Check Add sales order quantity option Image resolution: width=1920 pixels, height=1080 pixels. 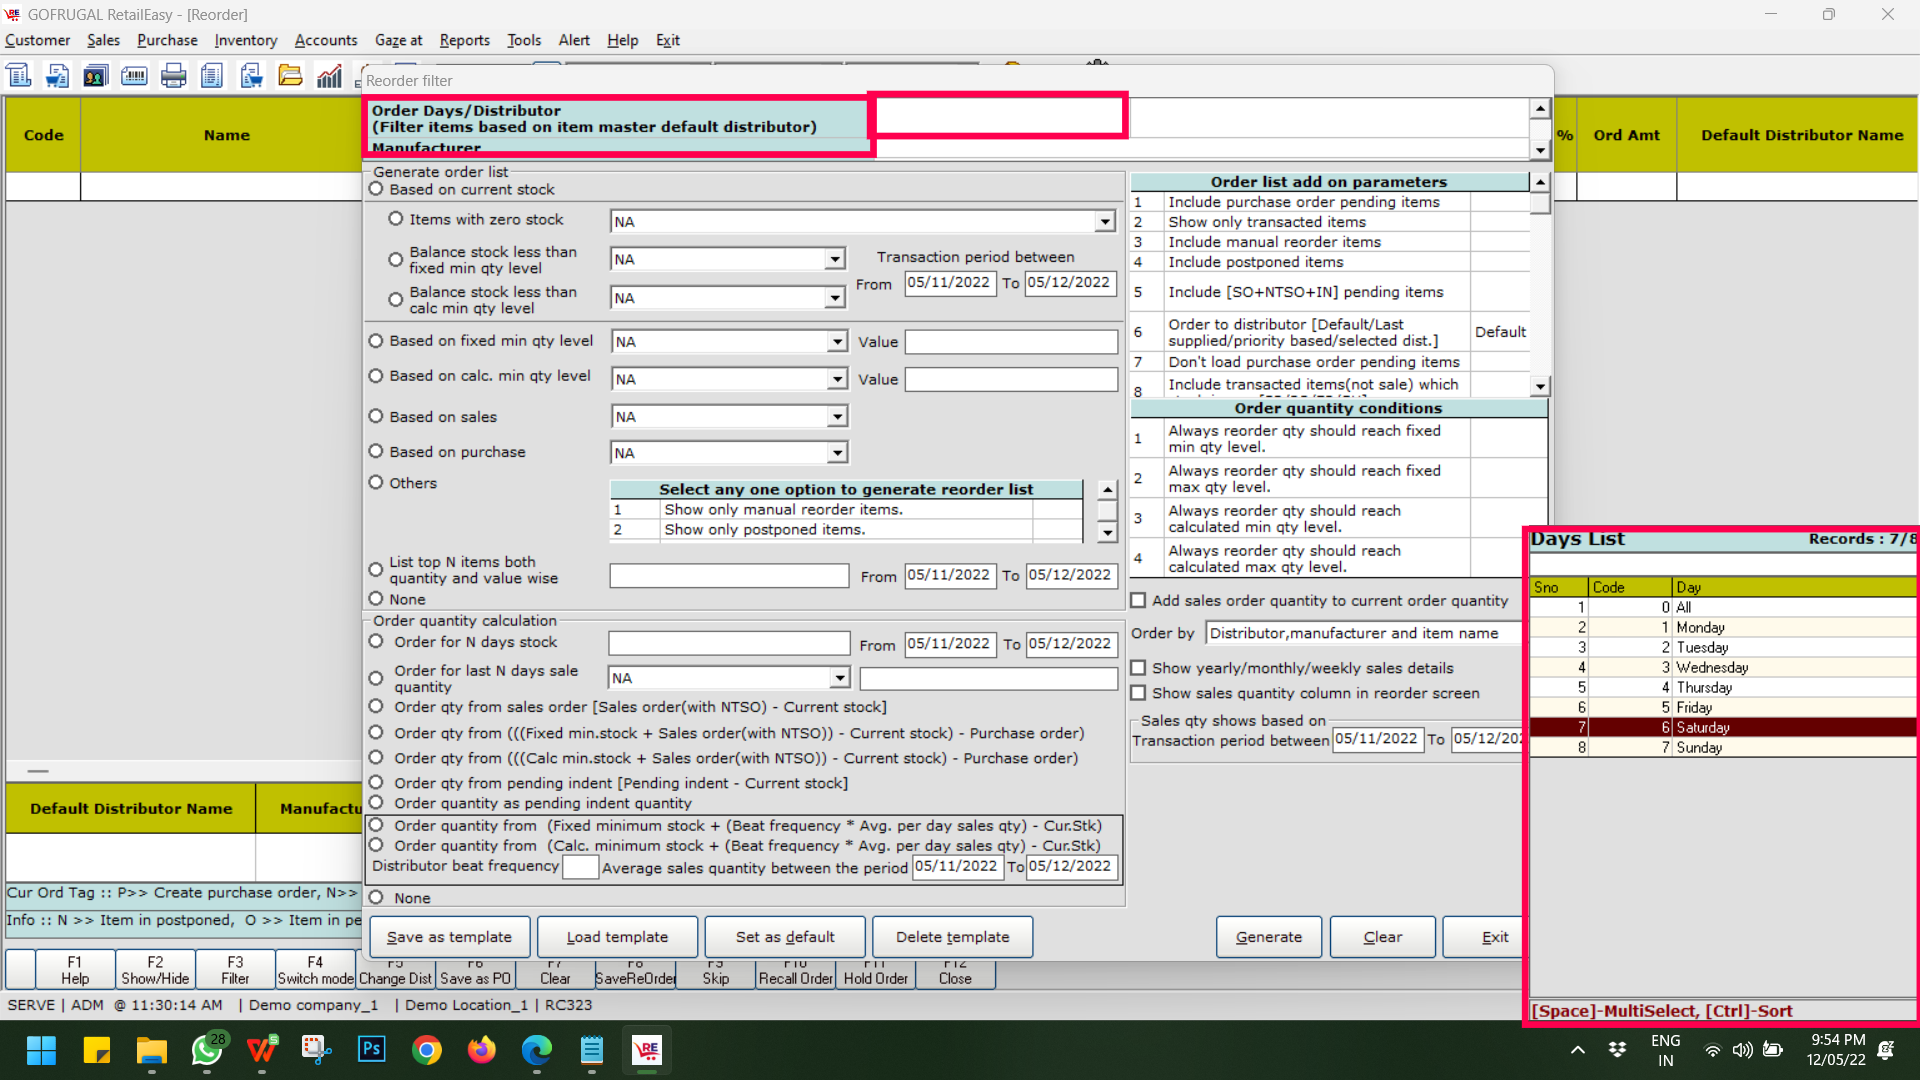point(1138,600)
